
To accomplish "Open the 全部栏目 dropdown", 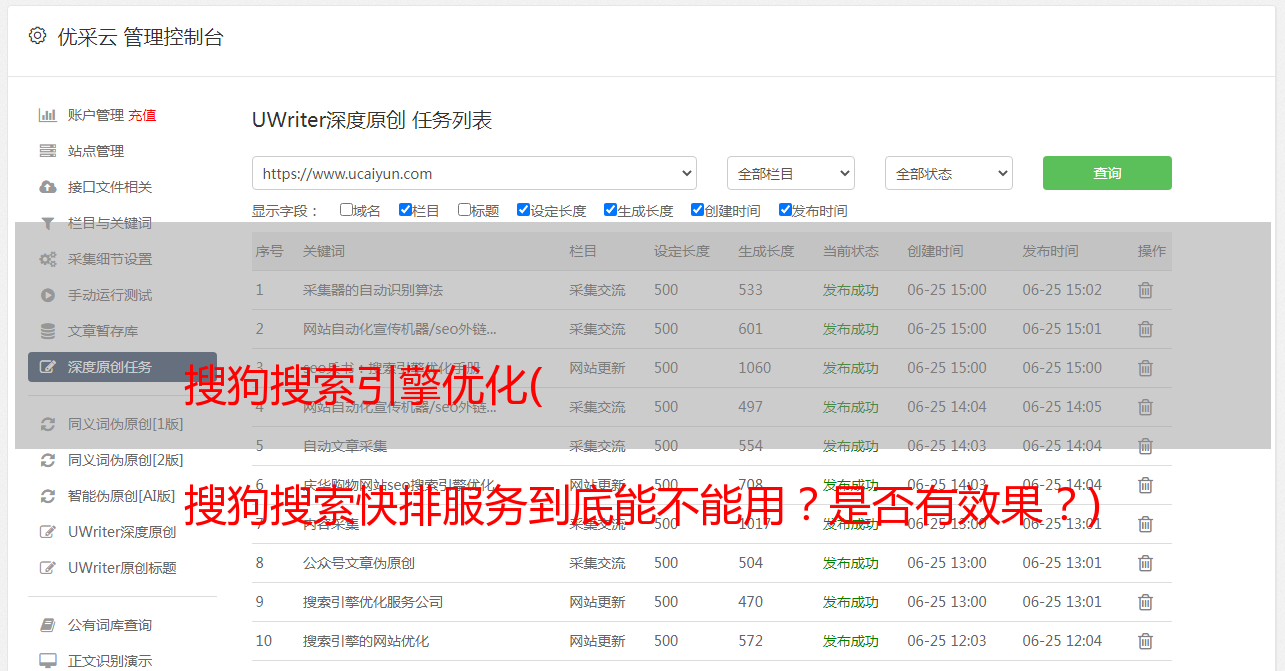I will [791, 173].
